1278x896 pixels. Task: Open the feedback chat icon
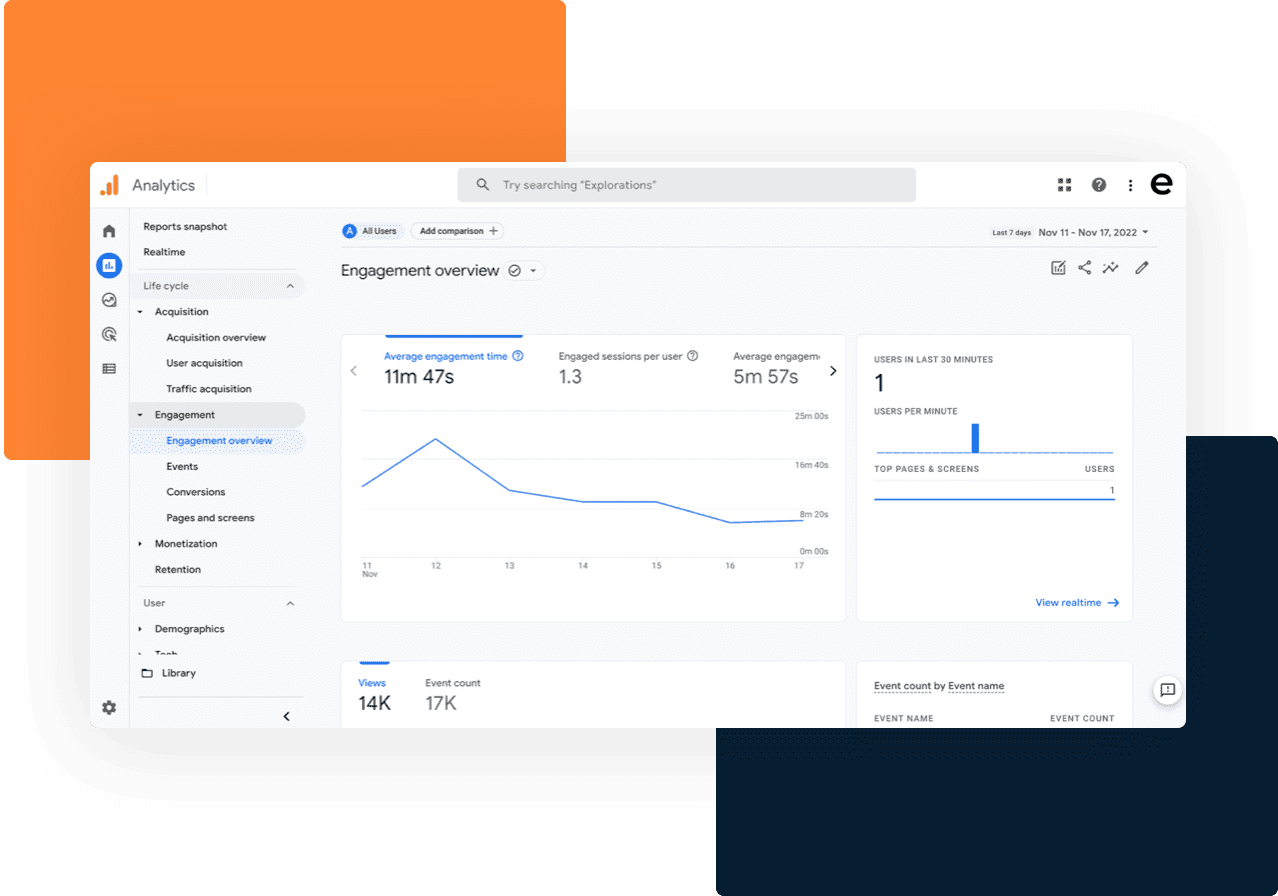1167,690
